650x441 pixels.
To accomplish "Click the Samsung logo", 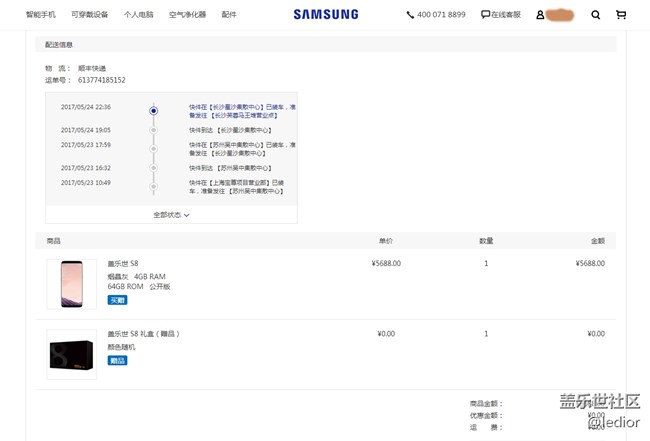I will [x=325, y=15].
